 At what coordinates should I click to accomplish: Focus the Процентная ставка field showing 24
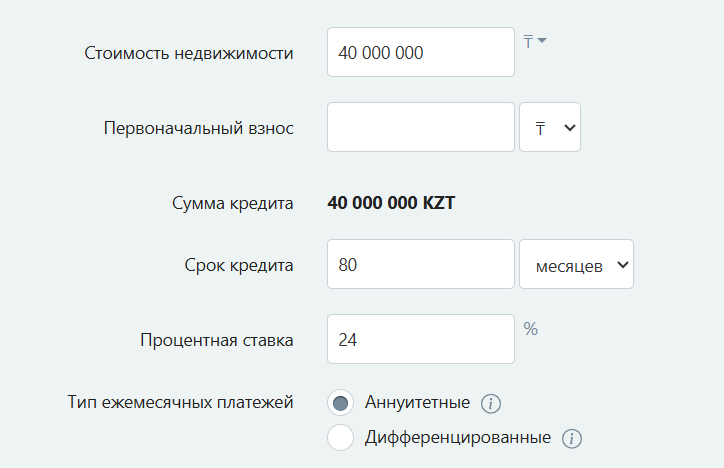[420, 340]
